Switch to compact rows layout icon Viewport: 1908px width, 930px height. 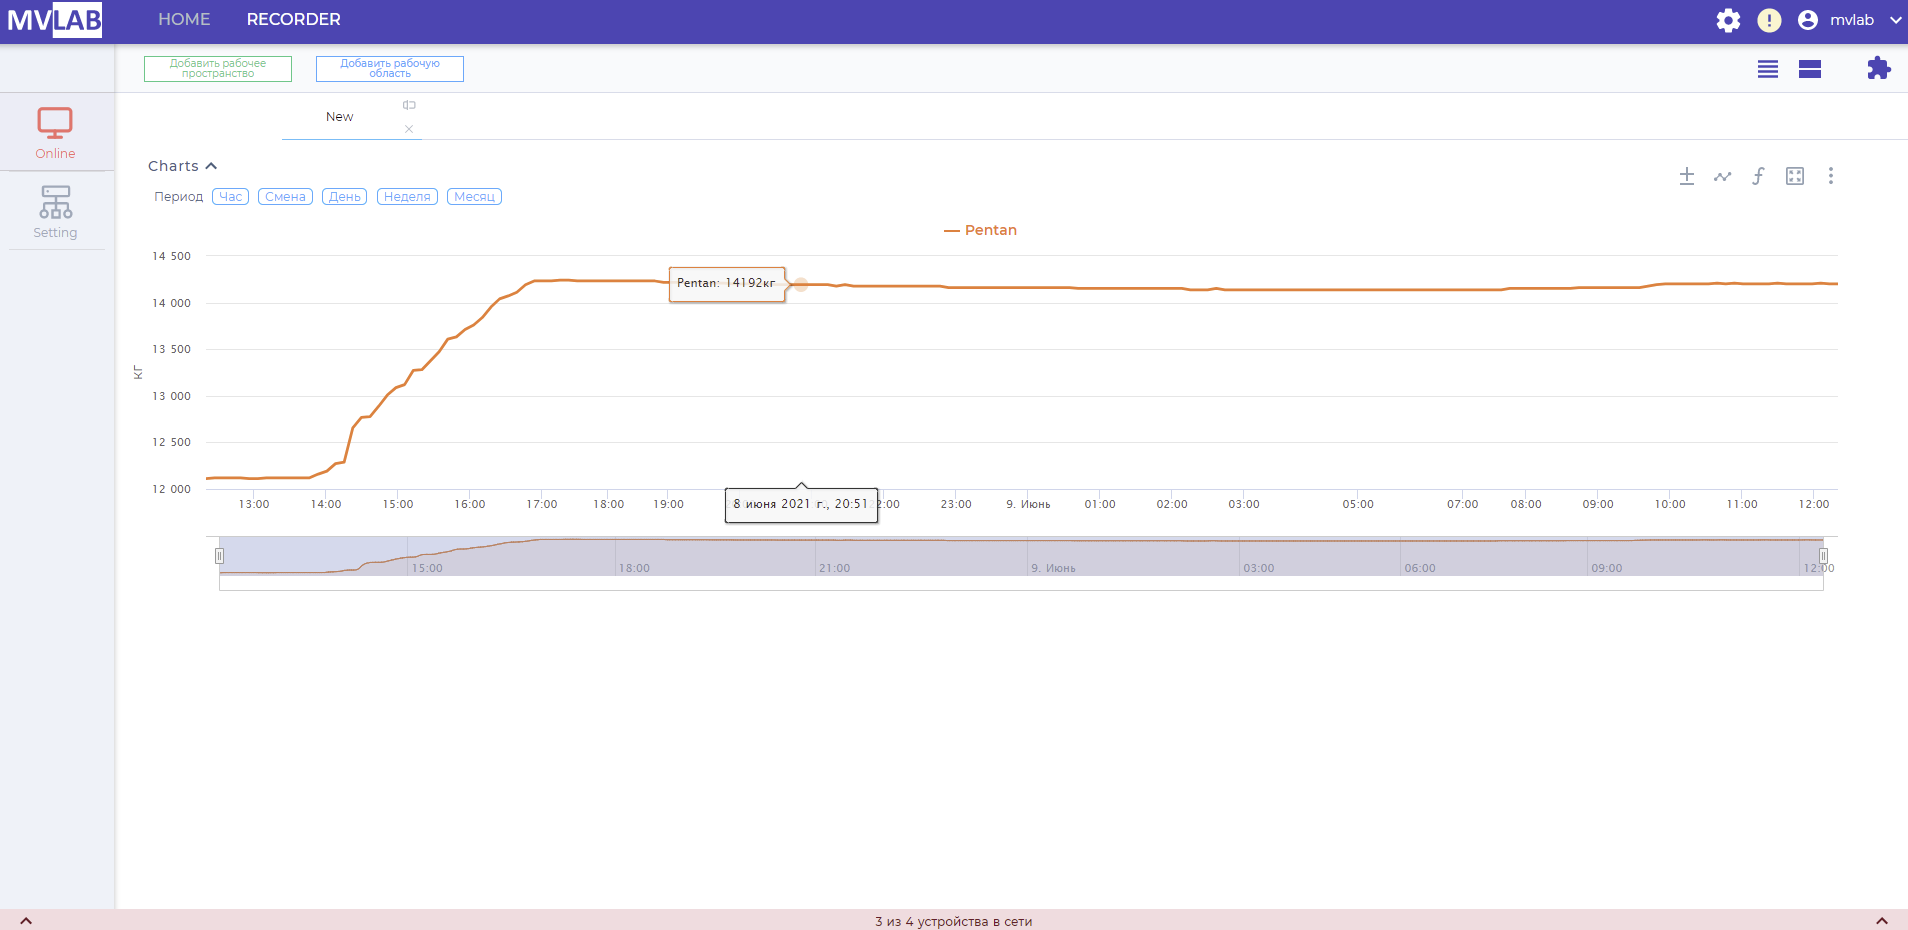pyautogui.click(x=1768, y=69)
